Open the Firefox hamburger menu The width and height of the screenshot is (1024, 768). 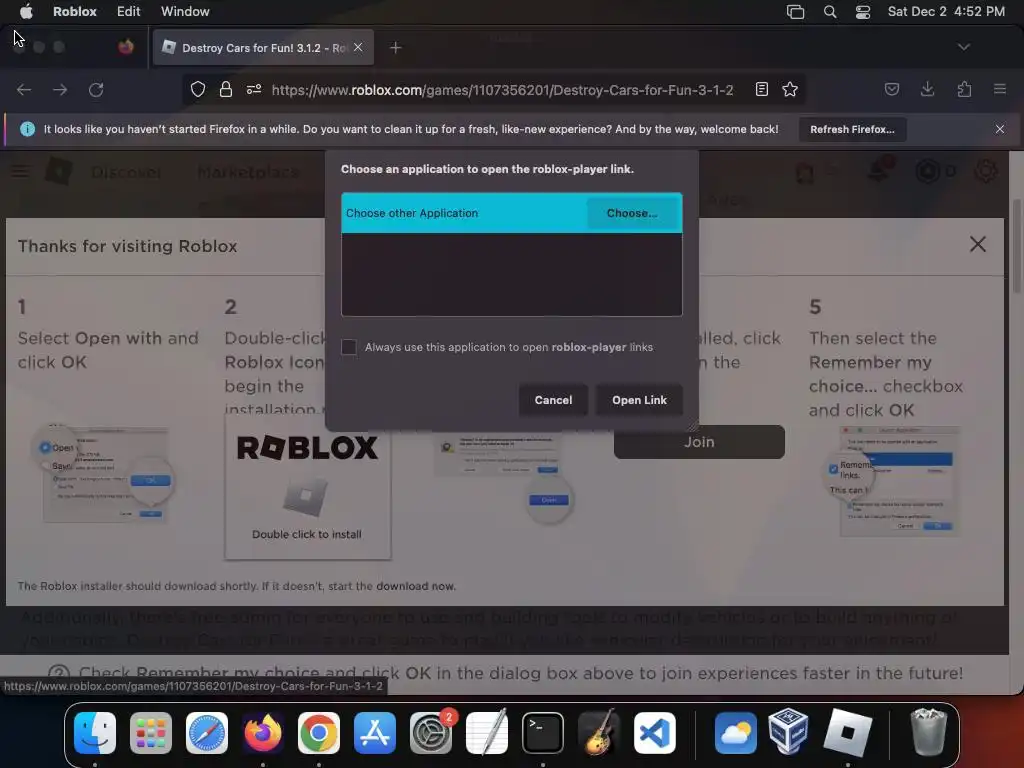1000,89
